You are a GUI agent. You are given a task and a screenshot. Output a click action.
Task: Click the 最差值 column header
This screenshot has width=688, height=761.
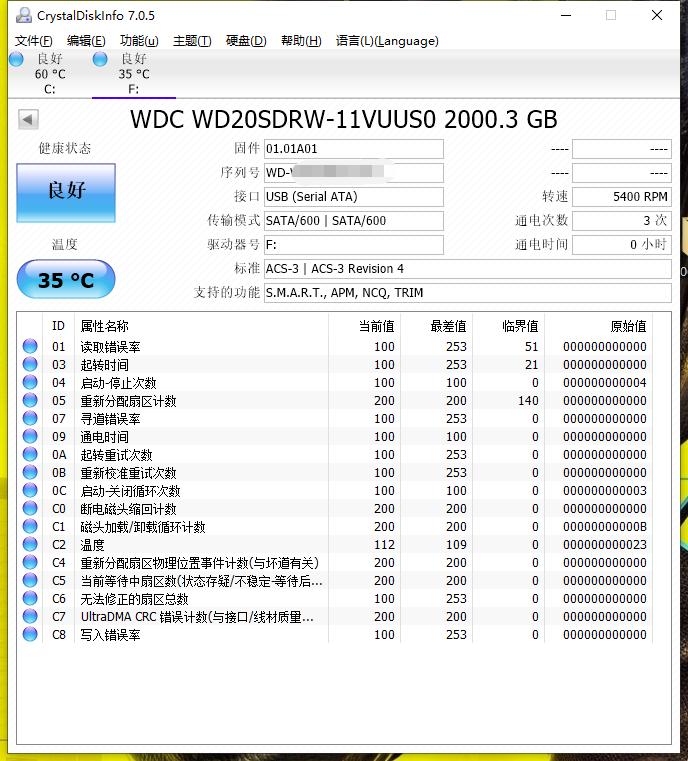[x=437, y=326]
